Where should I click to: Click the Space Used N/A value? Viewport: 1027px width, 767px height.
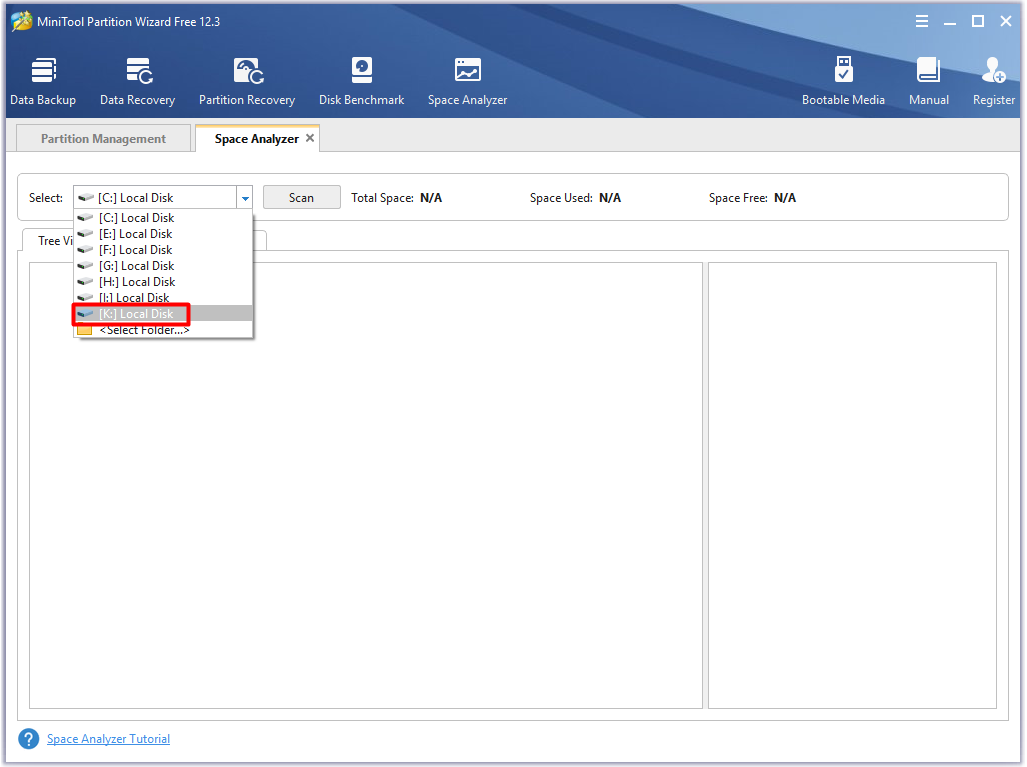(x=610, y=198)
